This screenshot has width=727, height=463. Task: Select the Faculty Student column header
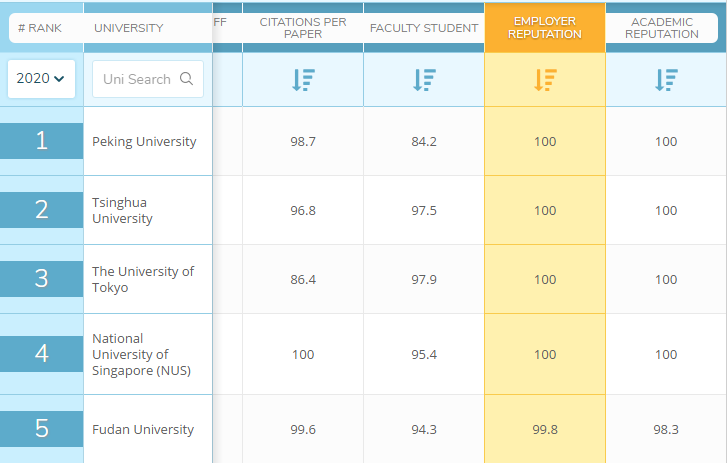(x=424, y=28)
